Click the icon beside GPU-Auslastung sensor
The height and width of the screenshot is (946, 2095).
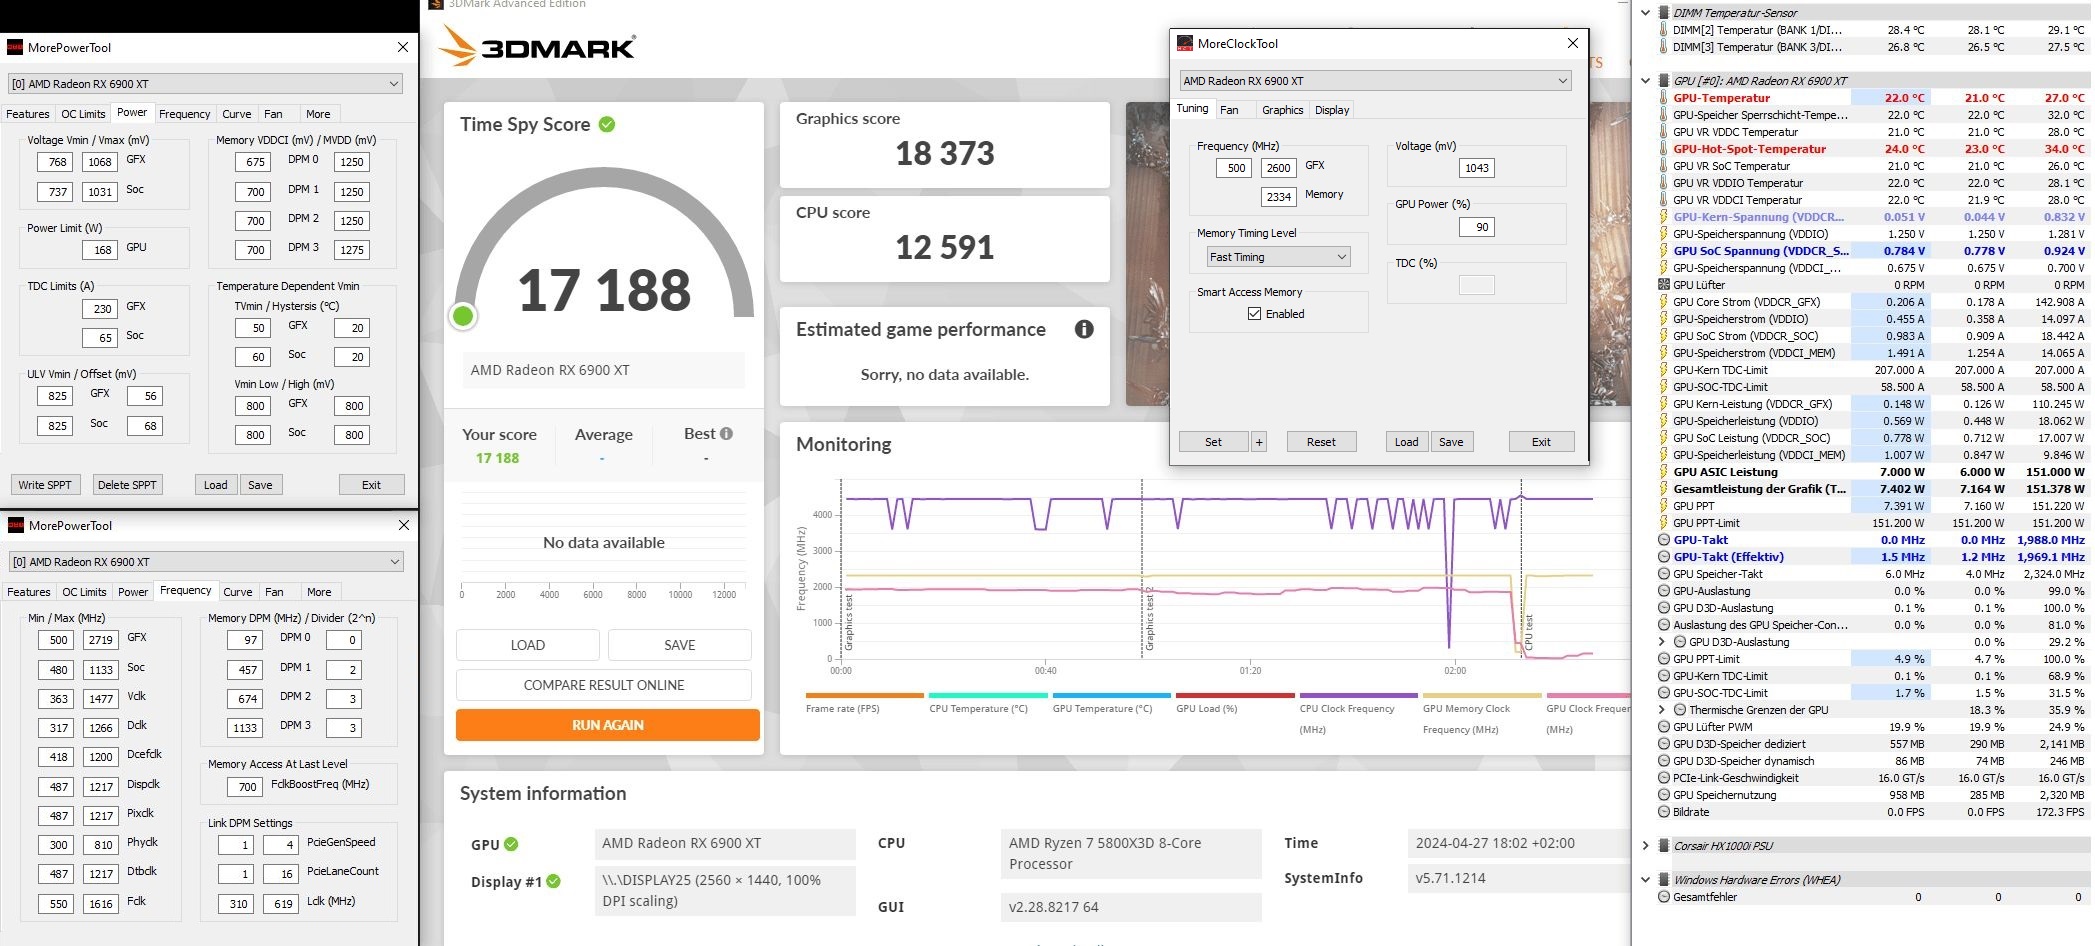click(1664, 591)
